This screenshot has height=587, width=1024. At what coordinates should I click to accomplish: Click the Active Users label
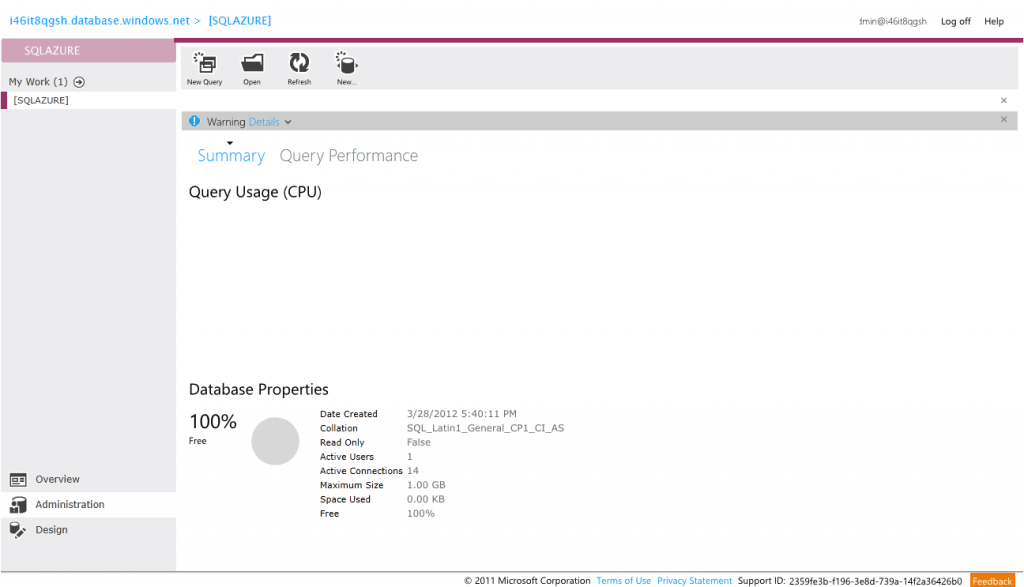pyautogui.click(x=347, y=457)
